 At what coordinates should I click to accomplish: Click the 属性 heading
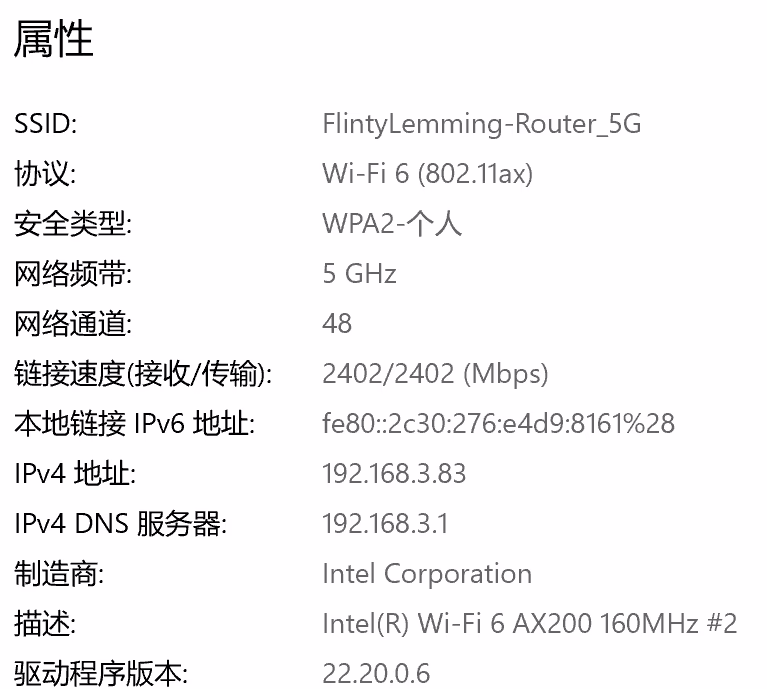tap(54, 40)
